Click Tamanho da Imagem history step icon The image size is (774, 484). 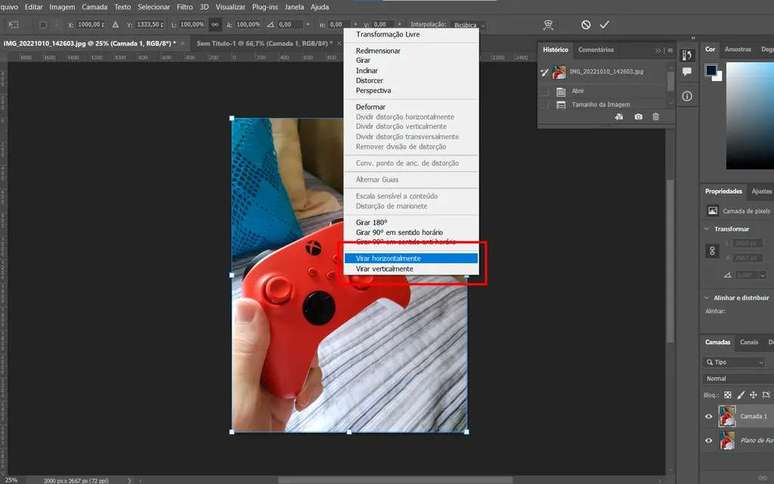tap(561, 105)
